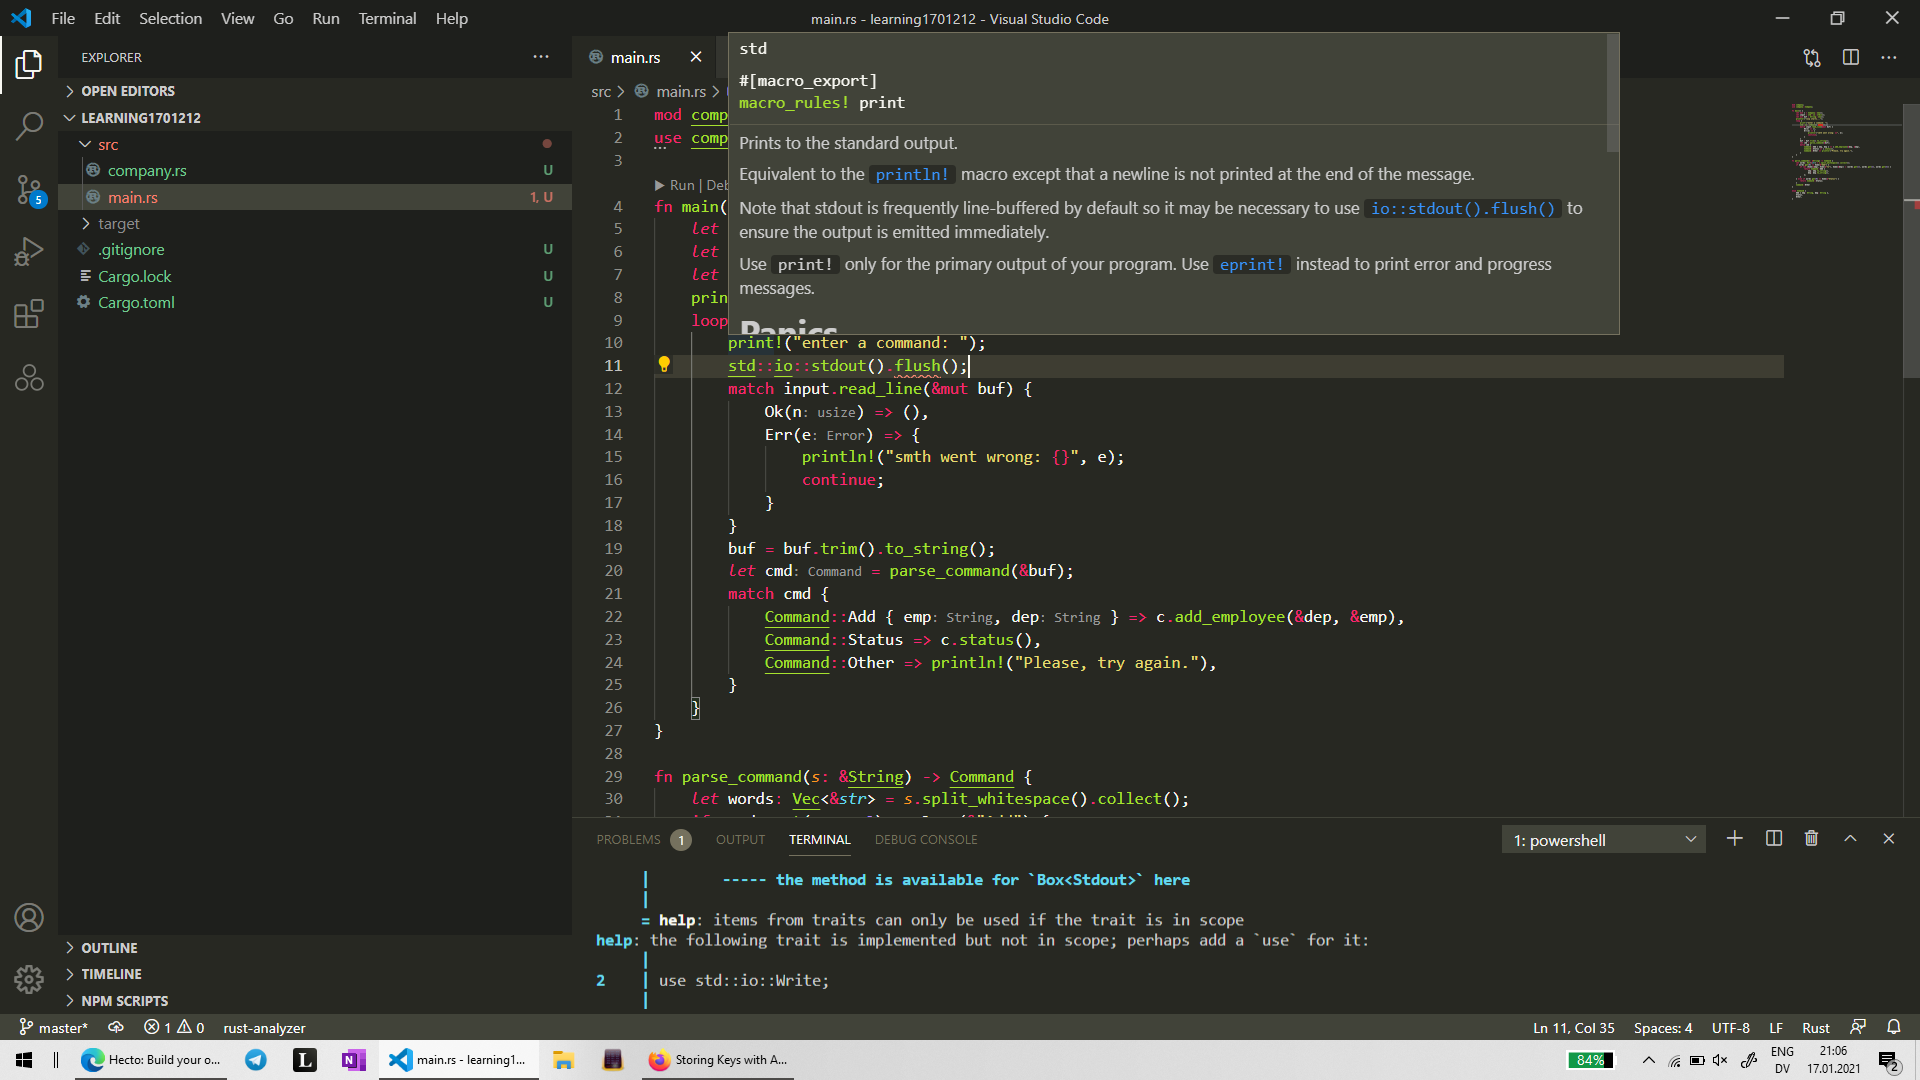Click the Rust language mode indicator
The image size is (1920, 1080).
coord(1815,1027)
